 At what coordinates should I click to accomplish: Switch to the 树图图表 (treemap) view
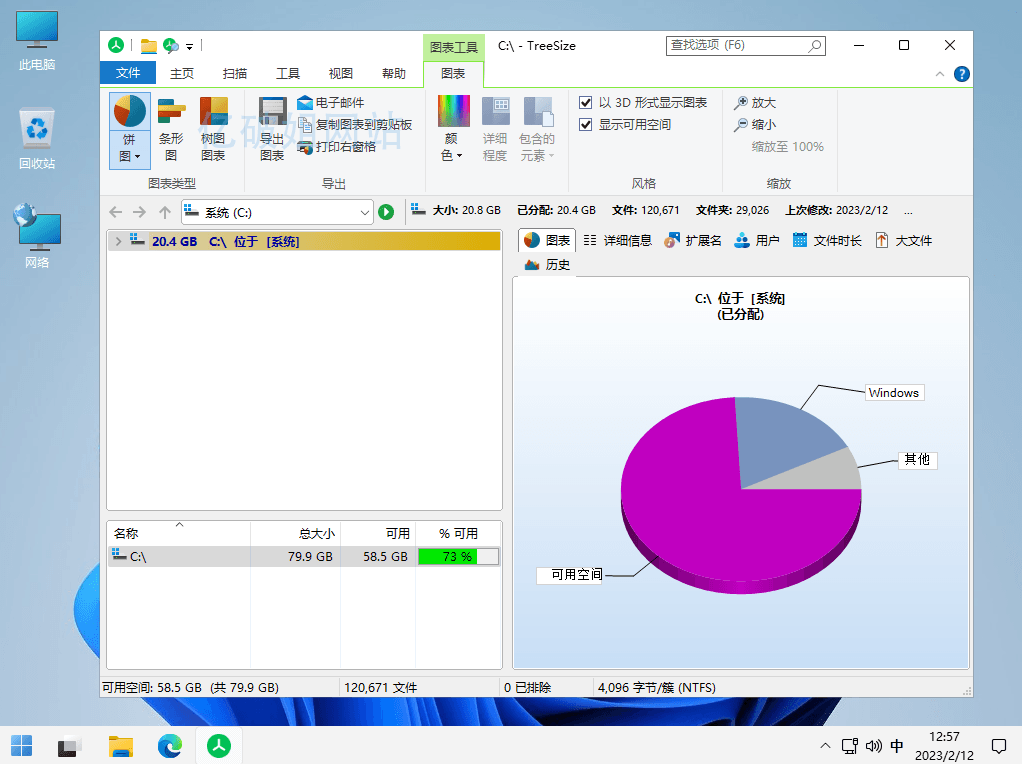click(x=212, y=128)
